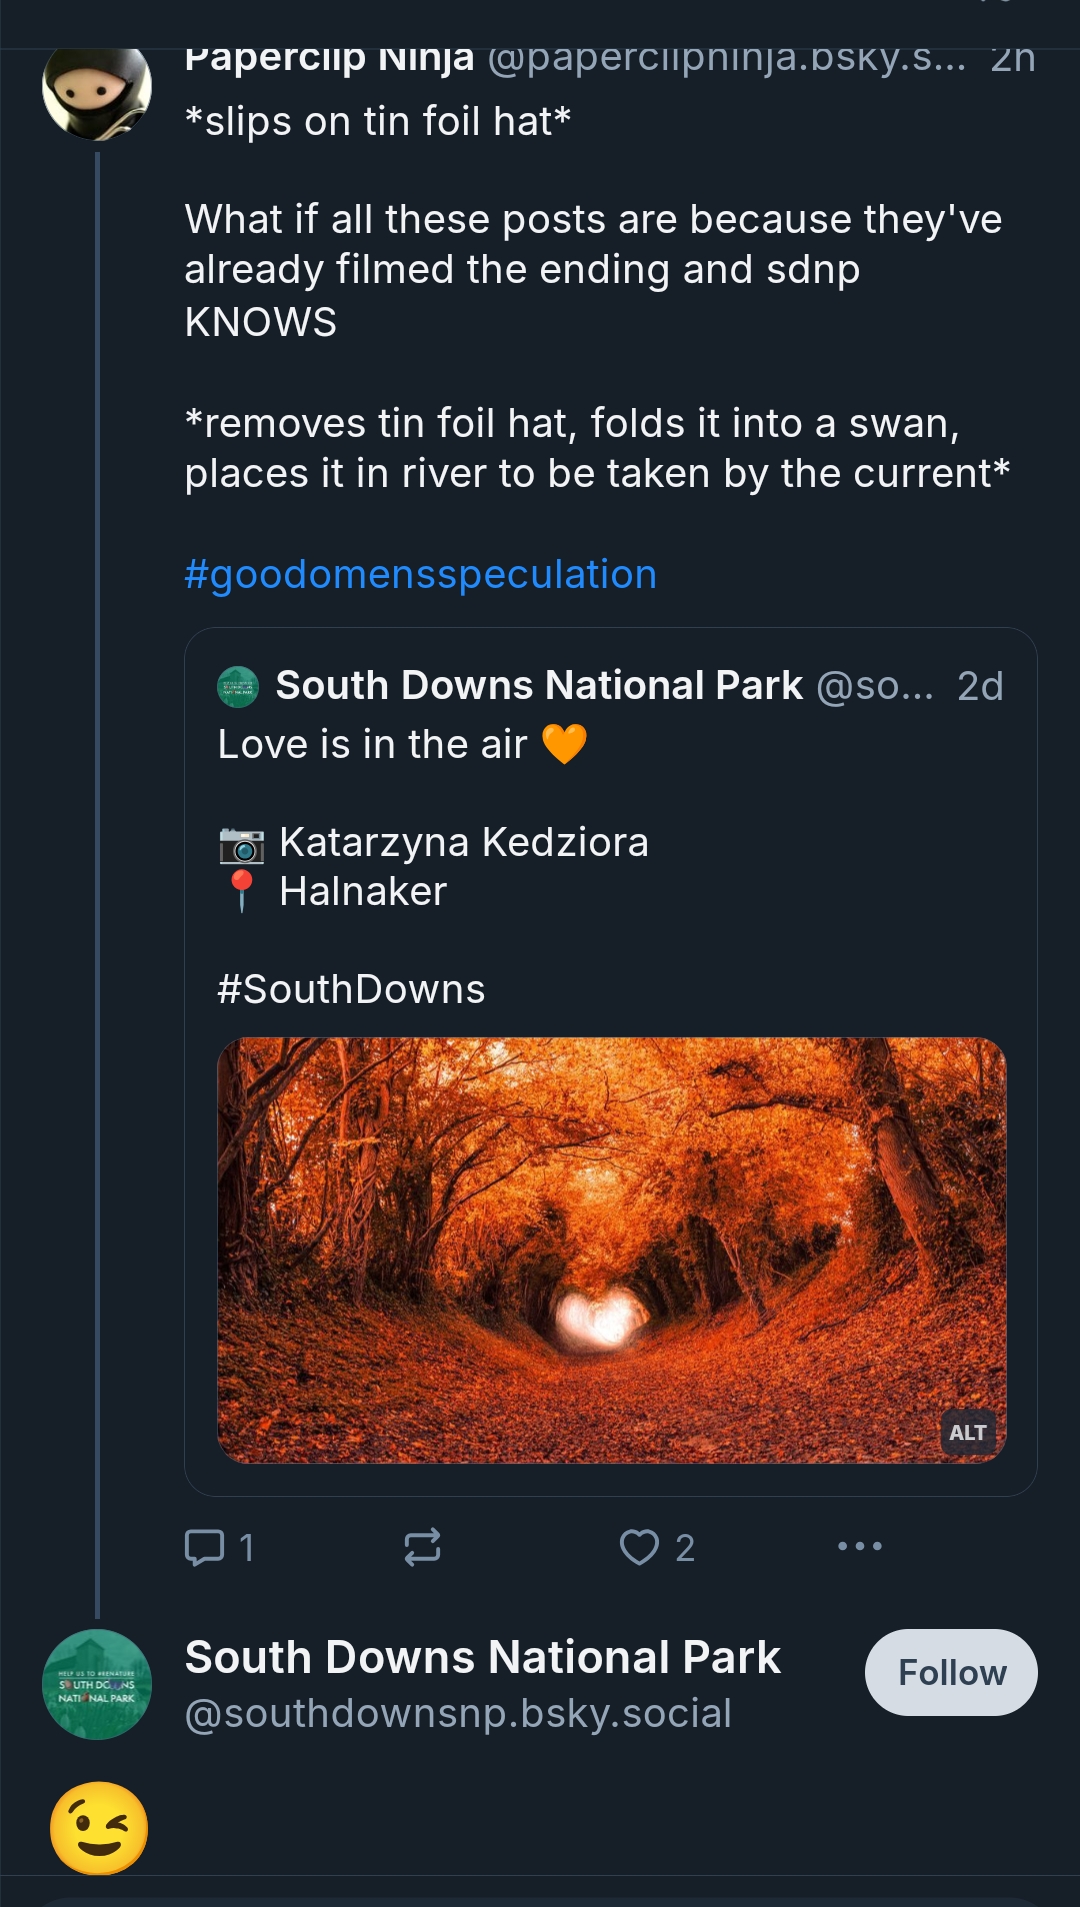Open the #SouthDowns hashtag in quoted post
The image size is (1080, 1907).
(351, 989)
